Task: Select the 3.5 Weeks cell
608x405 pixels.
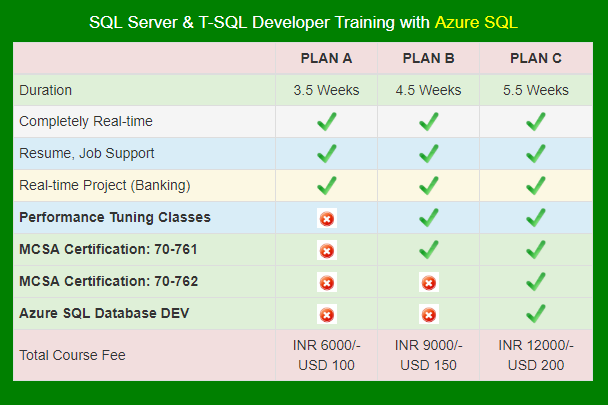Action: pos(326,90)
